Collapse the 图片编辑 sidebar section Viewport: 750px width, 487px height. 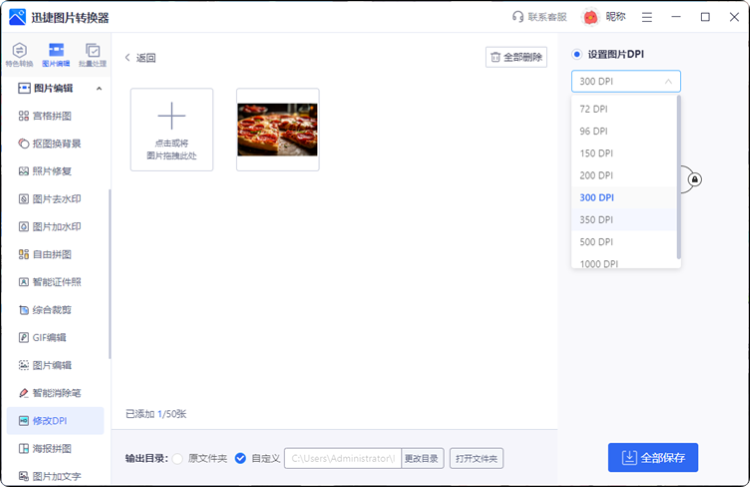point(99,89)
